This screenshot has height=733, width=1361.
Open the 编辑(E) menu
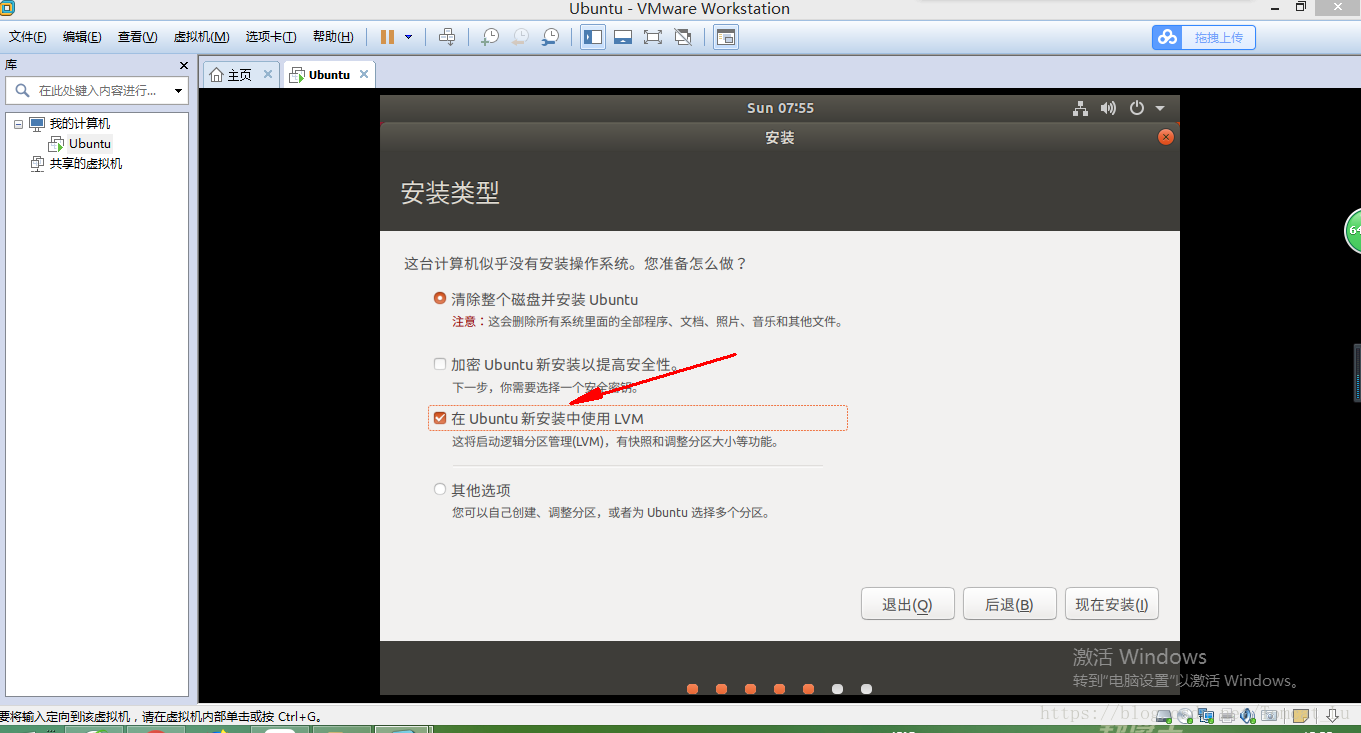point(82,37)
